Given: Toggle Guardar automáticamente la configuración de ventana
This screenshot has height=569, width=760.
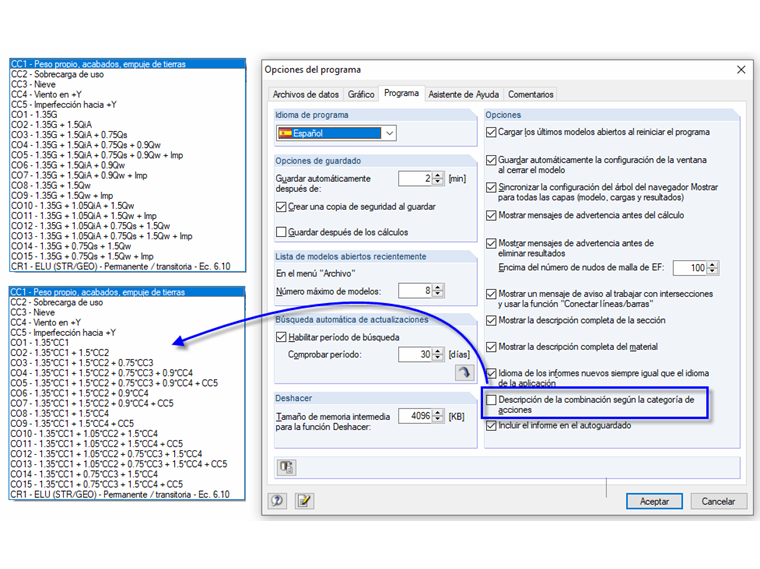Looking at the screenshot, I should [x=491, y=160].
